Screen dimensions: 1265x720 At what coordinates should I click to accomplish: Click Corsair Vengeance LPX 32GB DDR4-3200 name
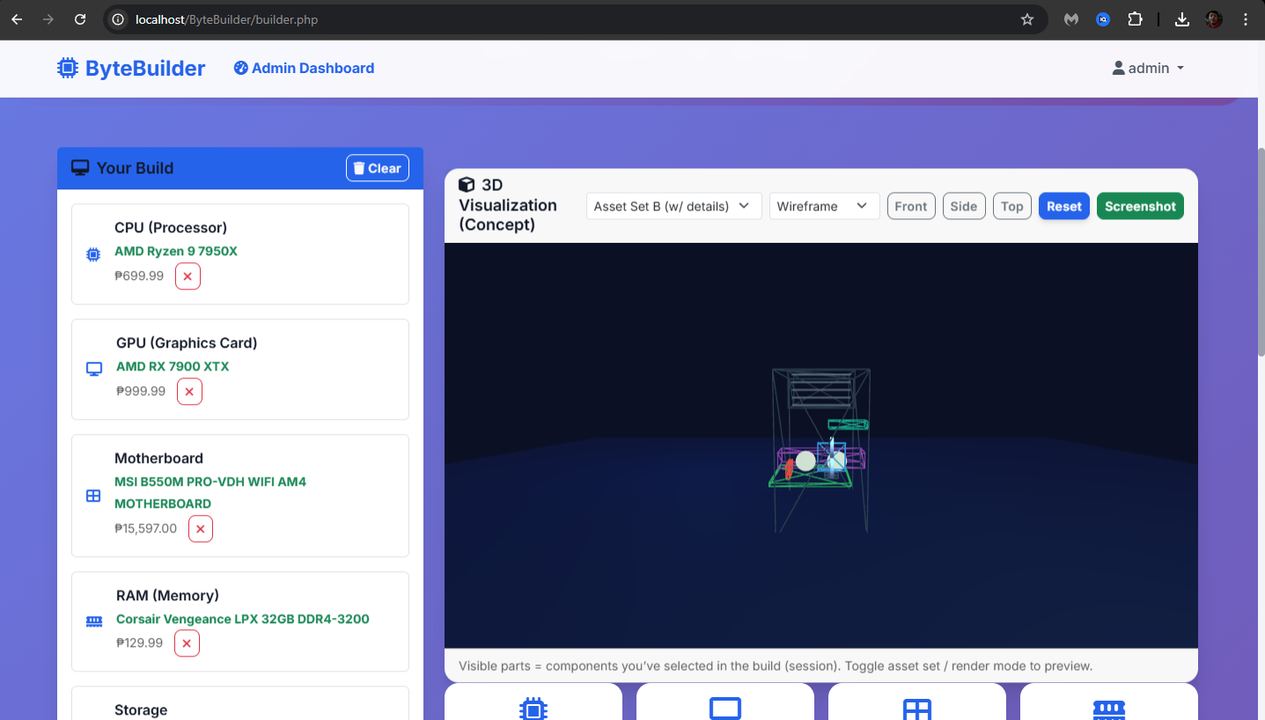tap(243, 619)
